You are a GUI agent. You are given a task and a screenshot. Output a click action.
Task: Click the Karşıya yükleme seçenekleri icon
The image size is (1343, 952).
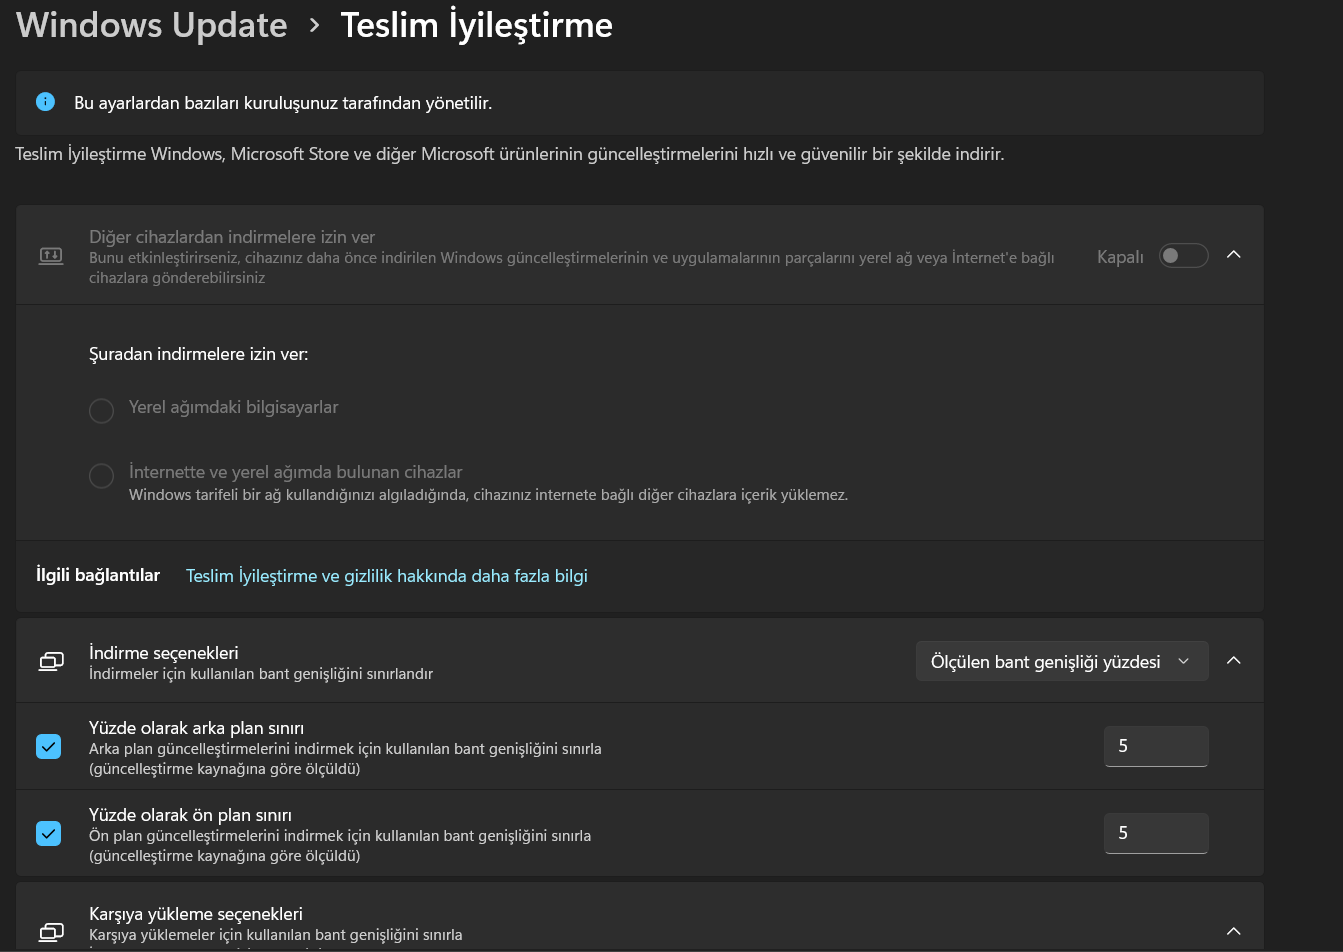[x=51, y=931]
